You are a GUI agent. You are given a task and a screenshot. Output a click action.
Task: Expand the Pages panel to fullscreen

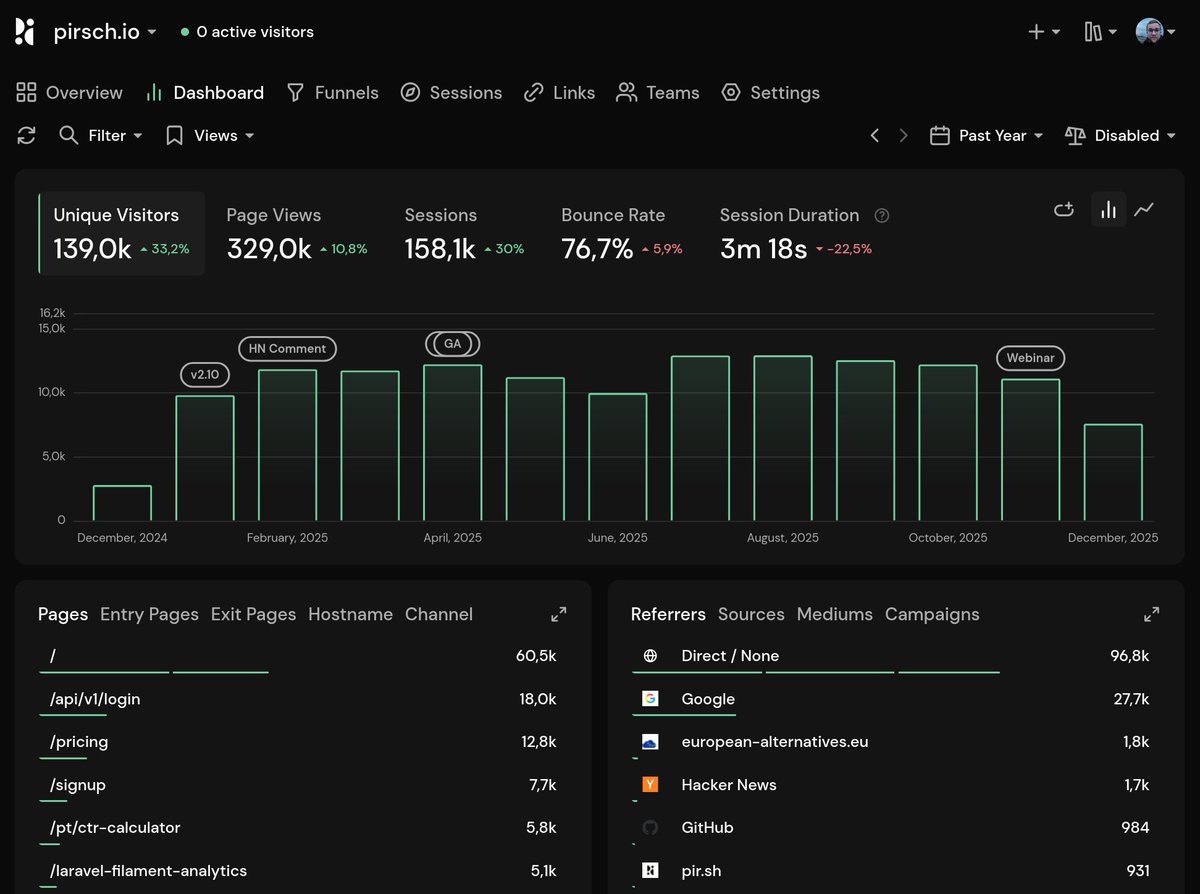tap(559, 613)
